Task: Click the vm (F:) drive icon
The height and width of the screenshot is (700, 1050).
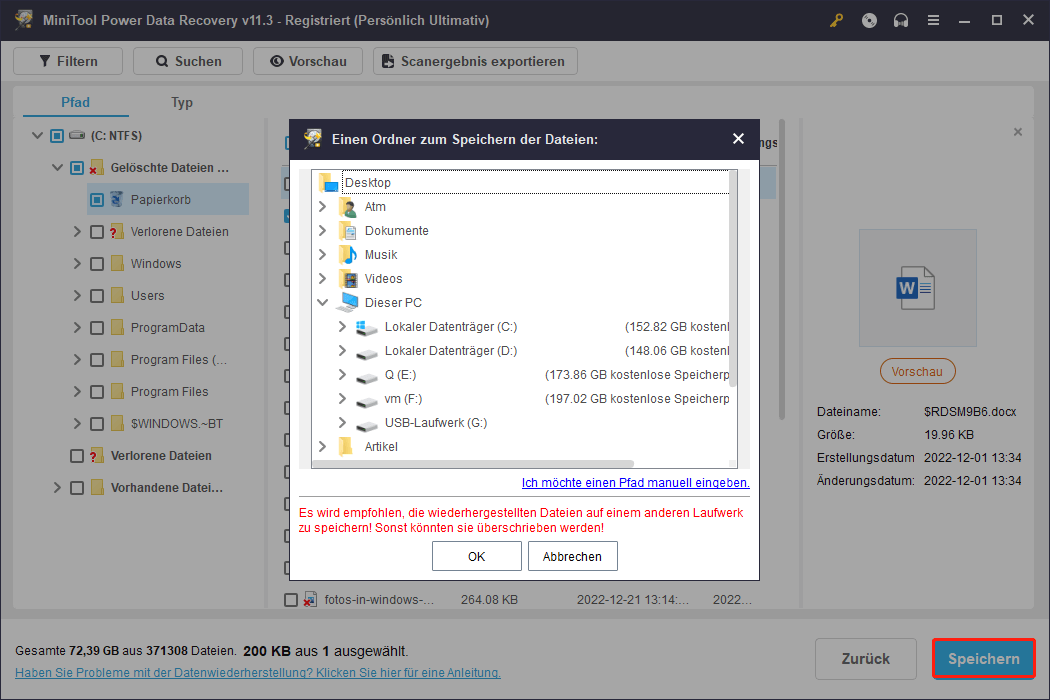Action: [x=367, y=400]
